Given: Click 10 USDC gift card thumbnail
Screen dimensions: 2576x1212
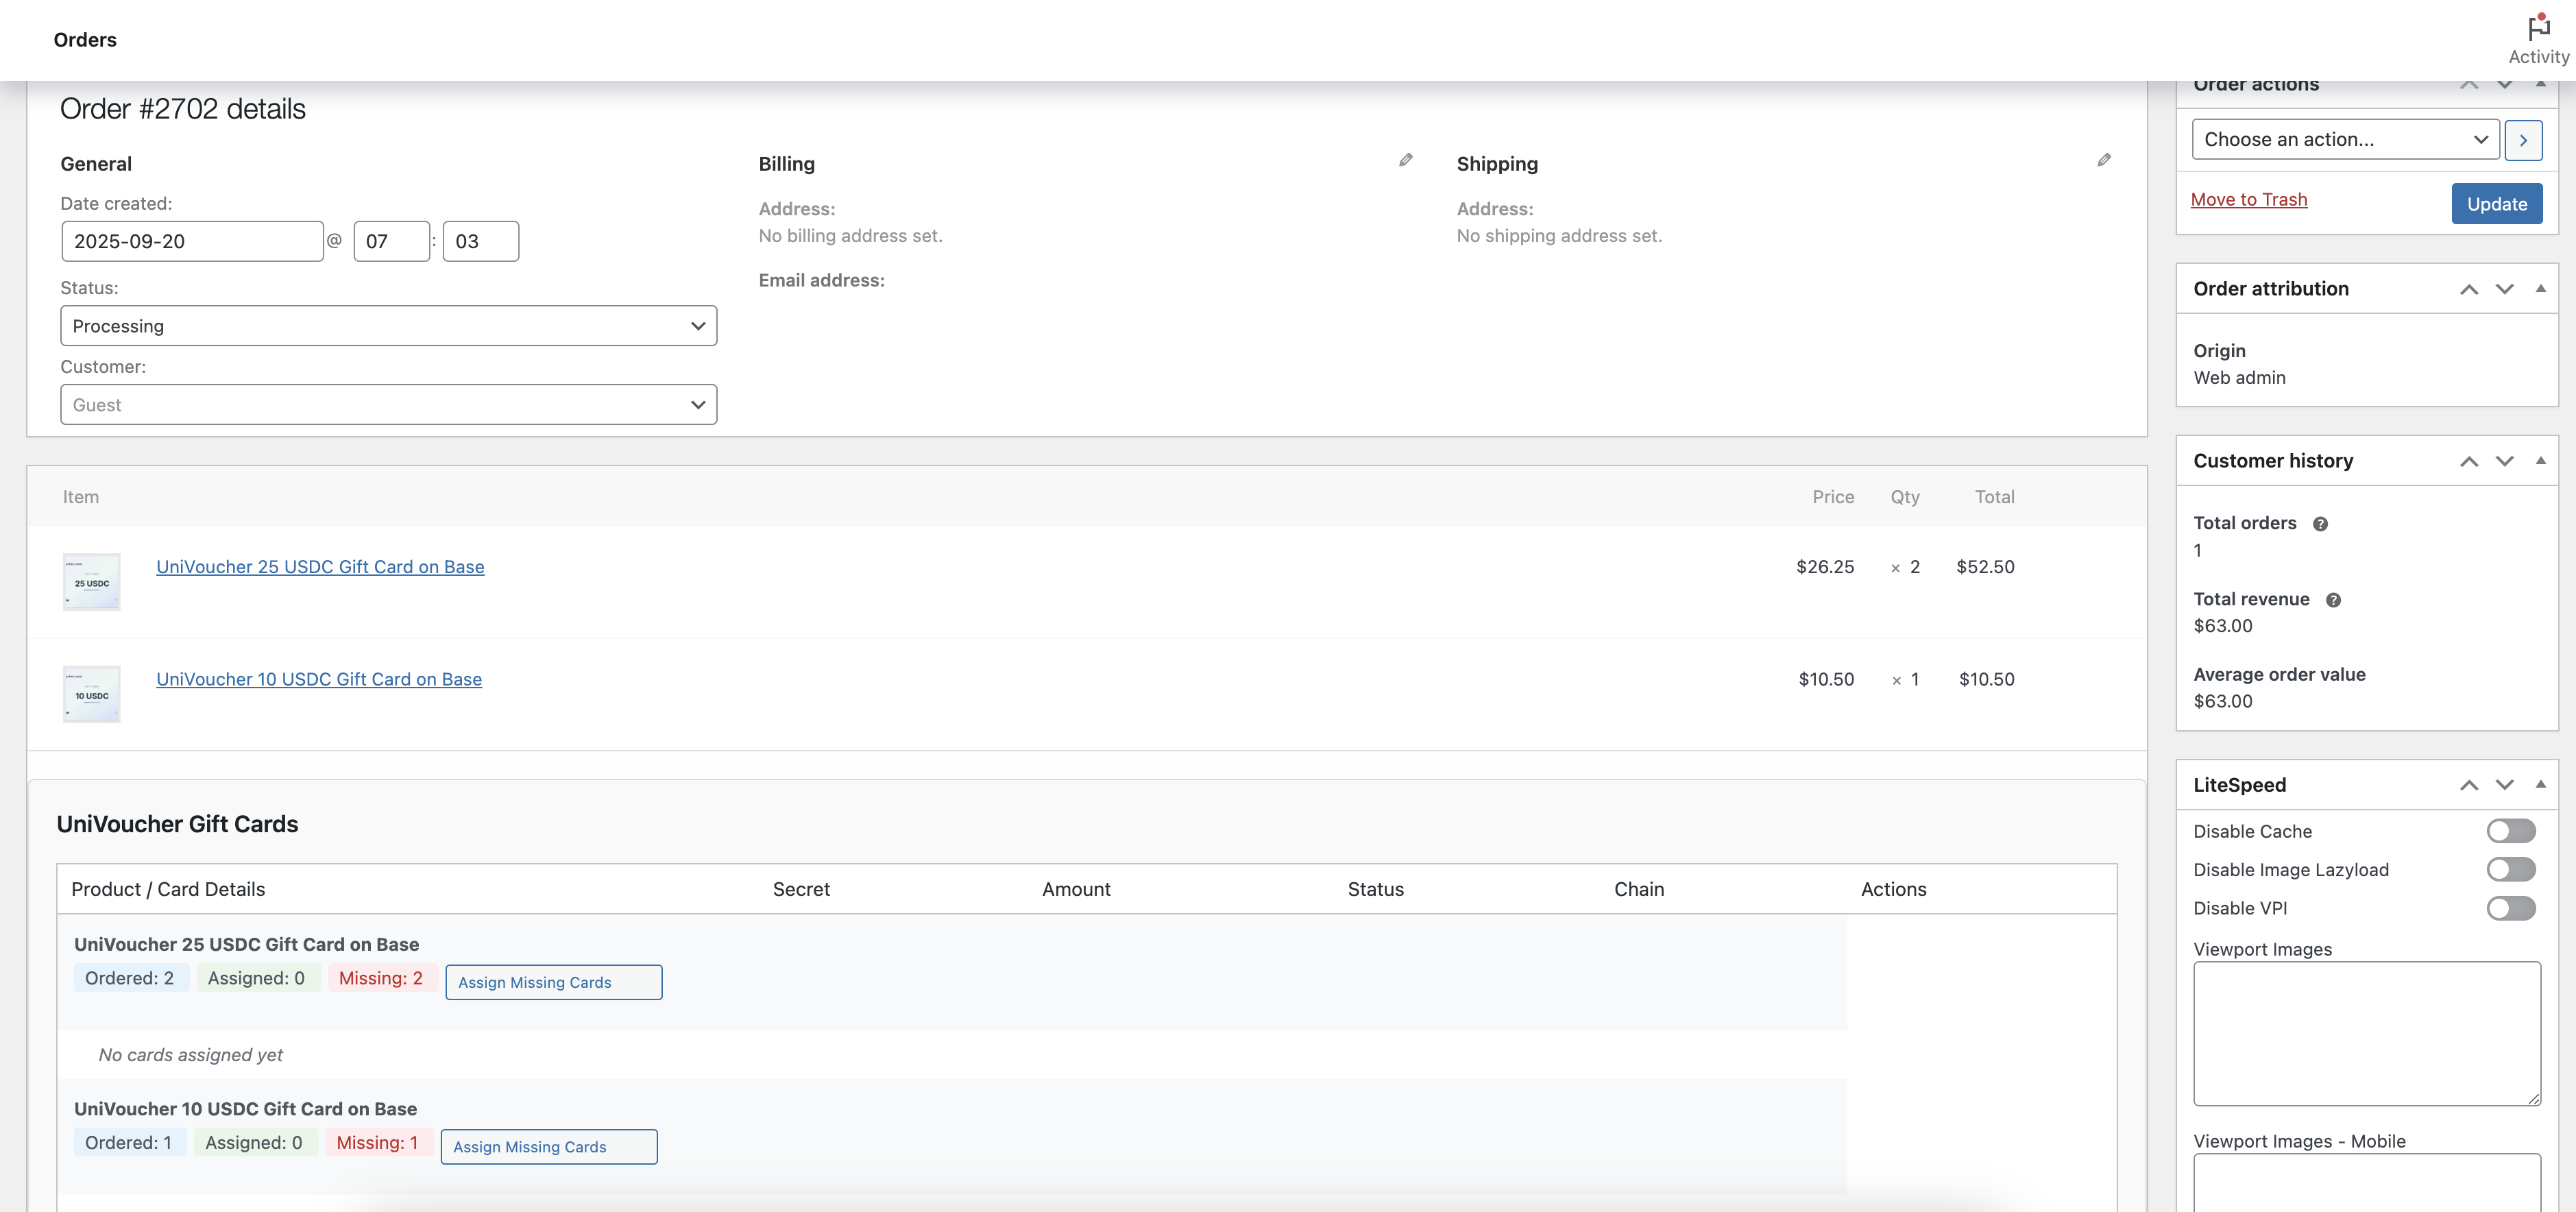Looking at the screenshot, I should 92,694.
